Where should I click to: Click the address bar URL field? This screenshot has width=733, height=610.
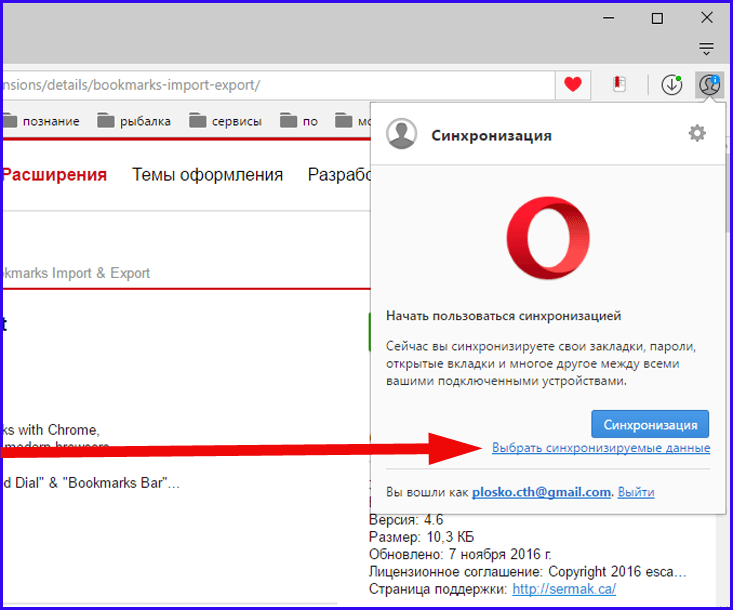pos(279,85)
